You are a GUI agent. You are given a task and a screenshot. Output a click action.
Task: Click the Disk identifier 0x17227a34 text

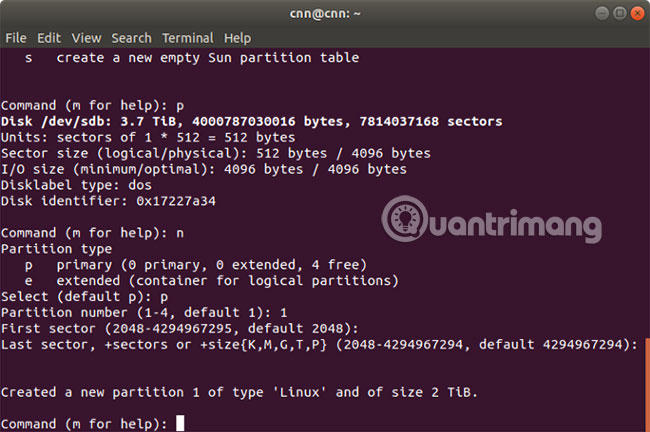click(109, 201)
